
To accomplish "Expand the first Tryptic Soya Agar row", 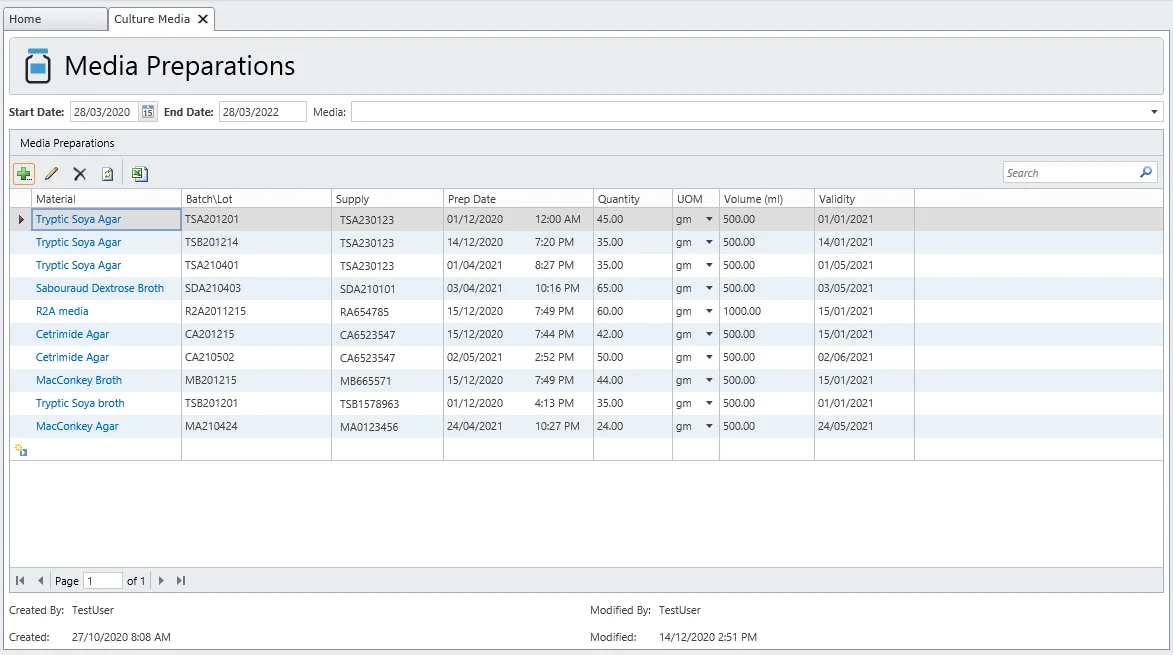I will [x=21, y=219].
